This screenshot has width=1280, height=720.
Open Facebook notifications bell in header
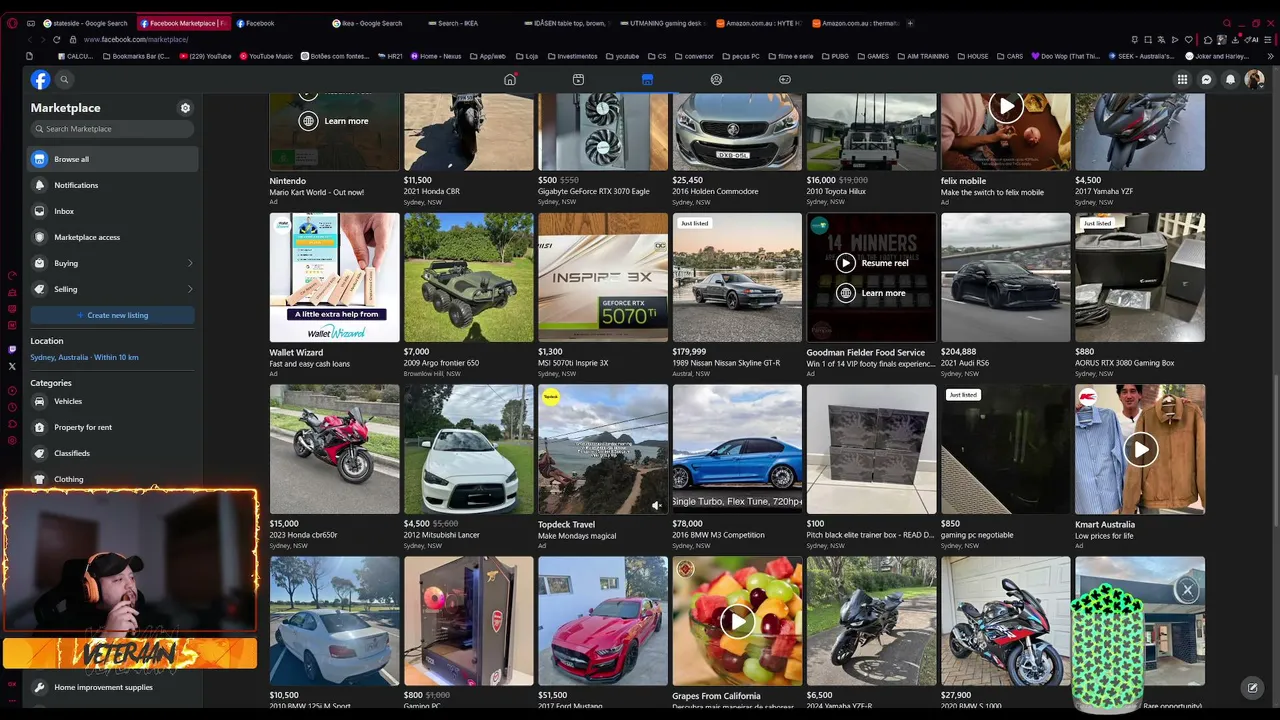[1230, 80]
